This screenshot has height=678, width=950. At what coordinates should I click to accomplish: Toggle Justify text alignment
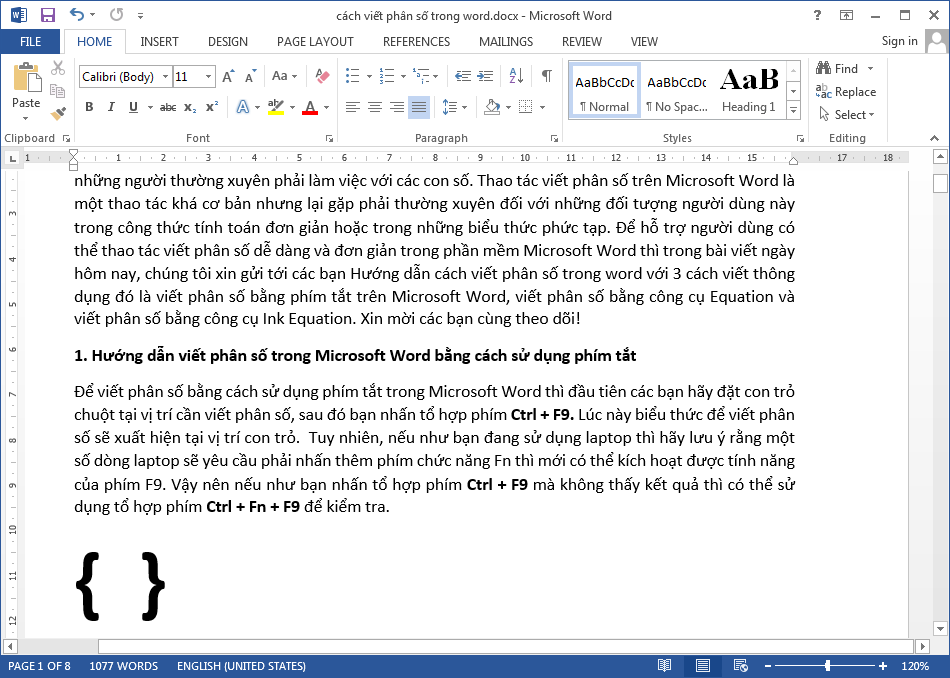pos(419,107)
